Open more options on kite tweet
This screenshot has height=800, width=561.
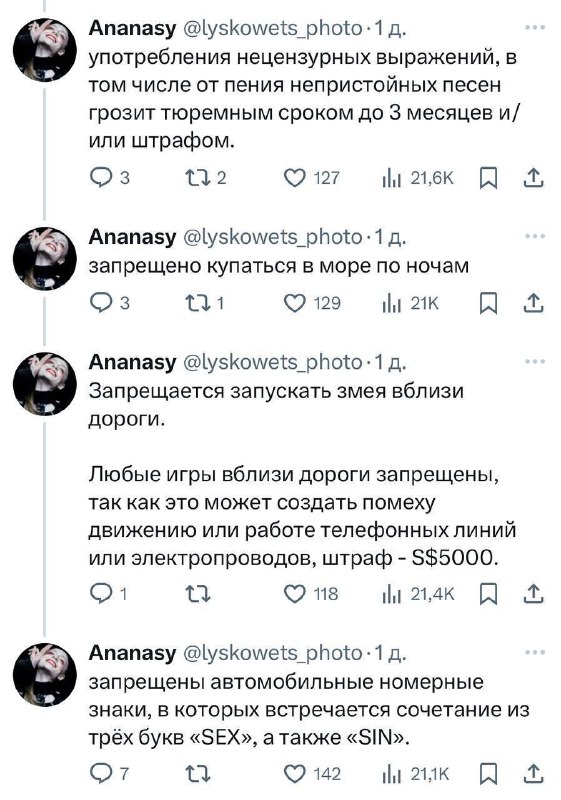[535, 361]
